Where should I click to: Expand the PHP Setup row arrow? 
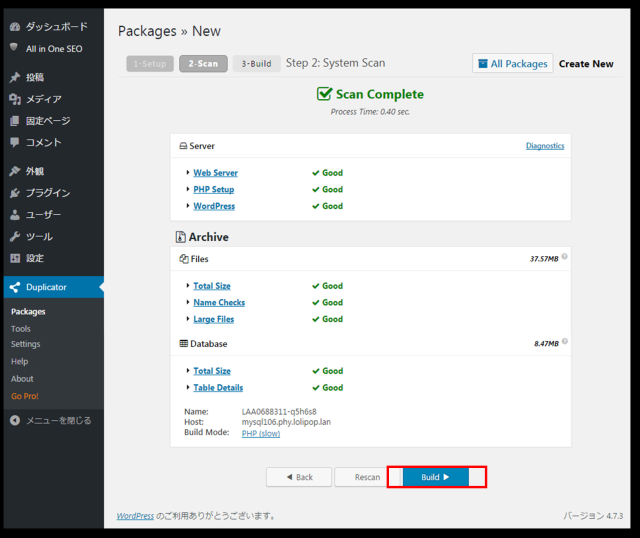[188, 189]
